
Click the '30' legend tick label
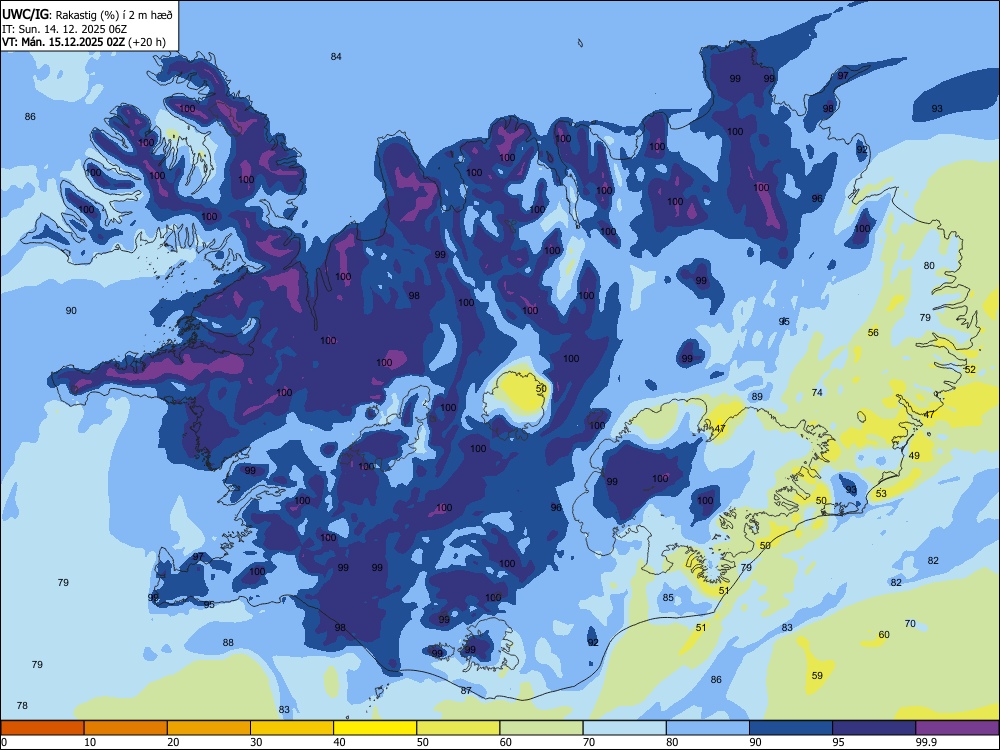click(256, 742)
